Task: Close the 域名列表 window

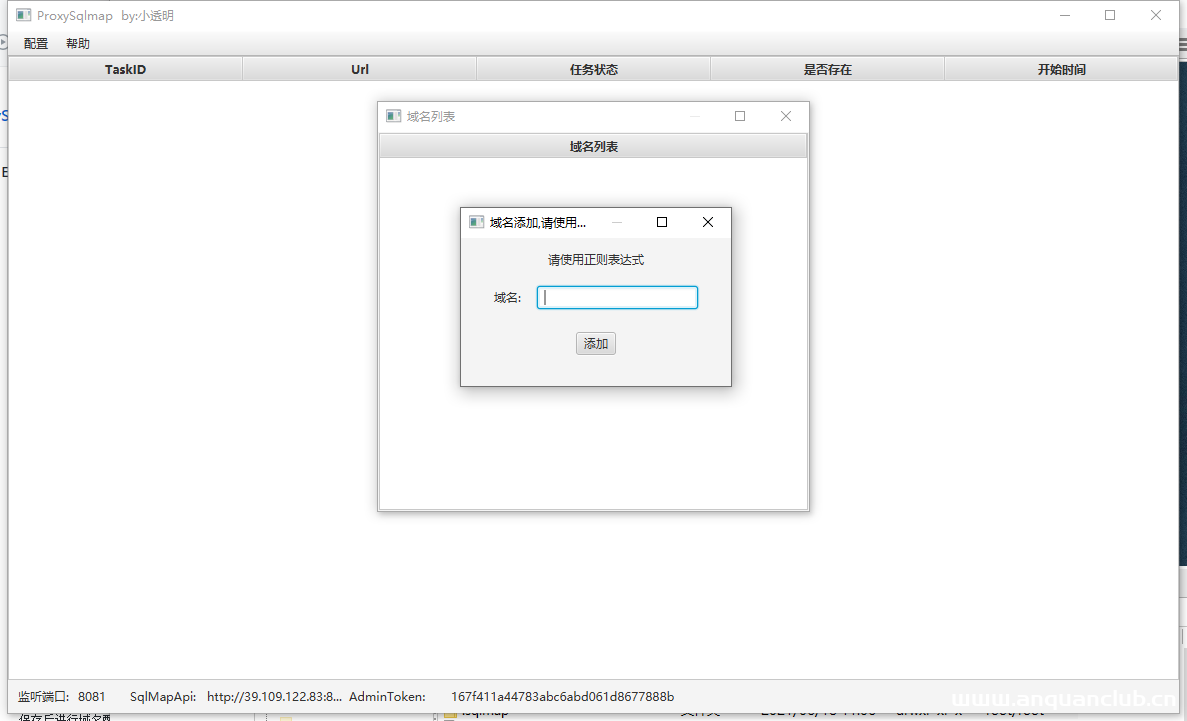Action: tap(786, 116)
